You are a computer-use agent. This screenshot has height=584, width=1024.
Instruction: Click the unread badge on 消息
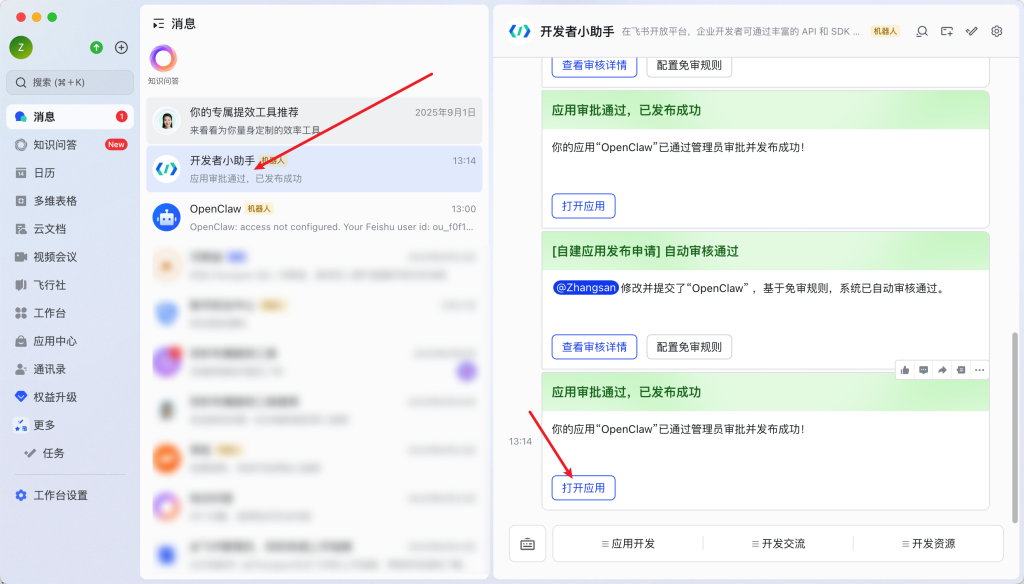(x=121, y=116)
